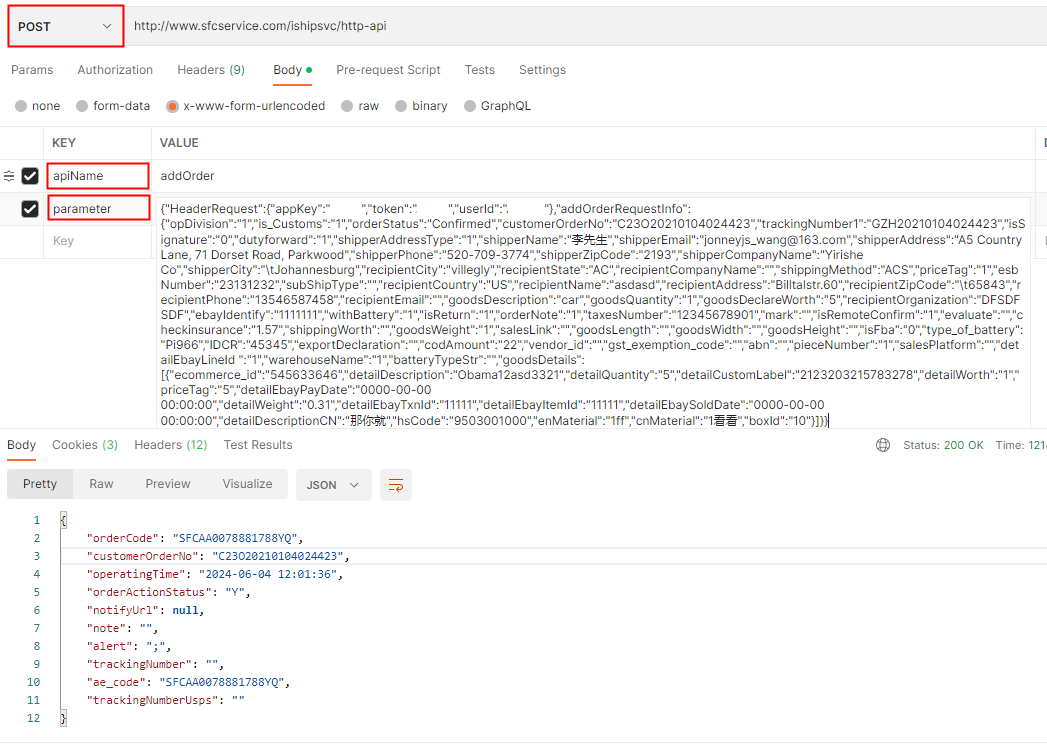Screen dimensions: 1047x748
Task: Click the globe network icon beside Status
Action: (882, 445)
